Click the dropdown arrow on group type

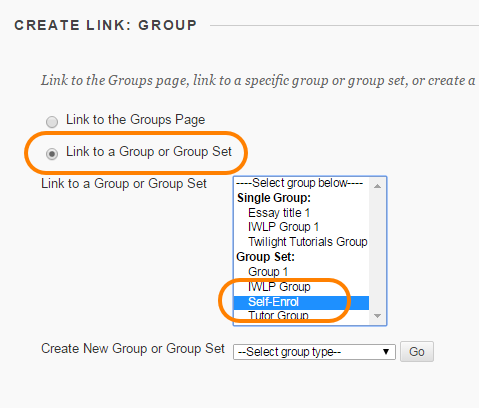[x=386, y=352]
